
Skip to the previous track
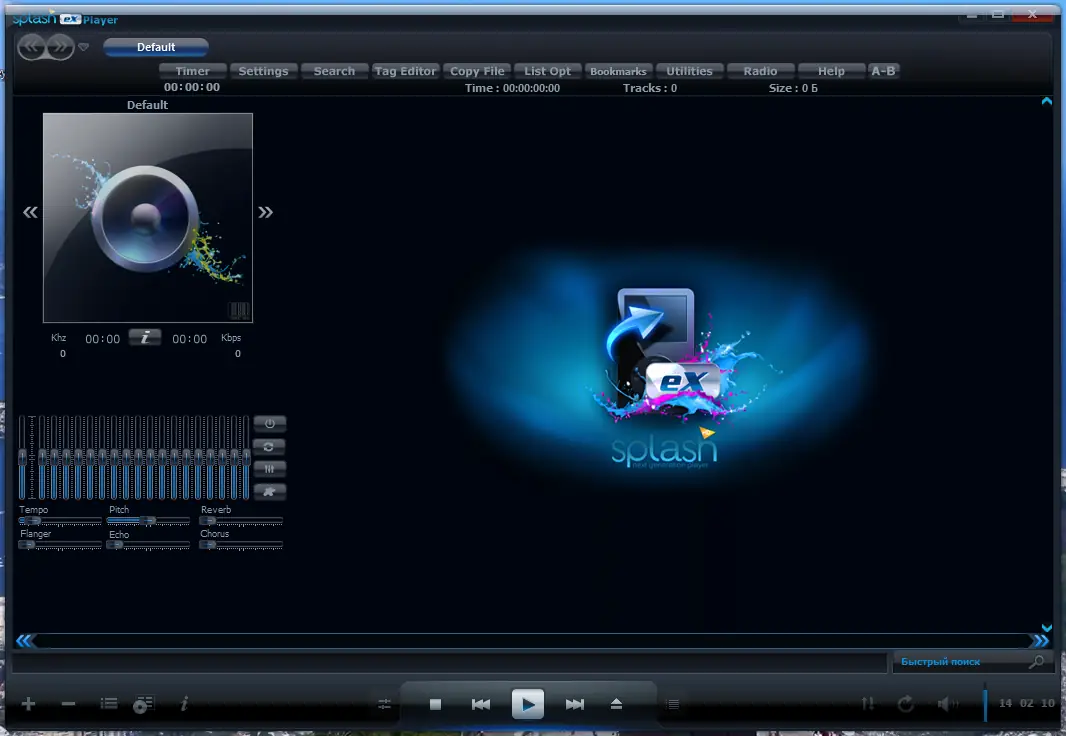[481, 705]
